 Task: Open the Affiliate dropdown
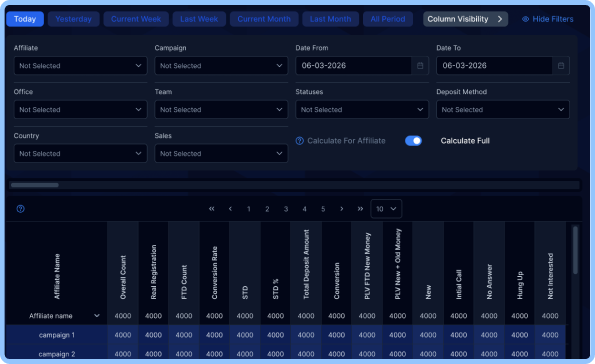(80, 66)
